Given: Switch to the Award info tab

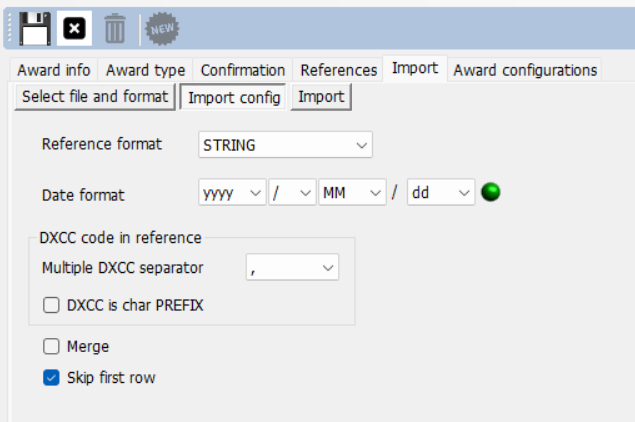Looking at the screenshot, I should point(53,70).
